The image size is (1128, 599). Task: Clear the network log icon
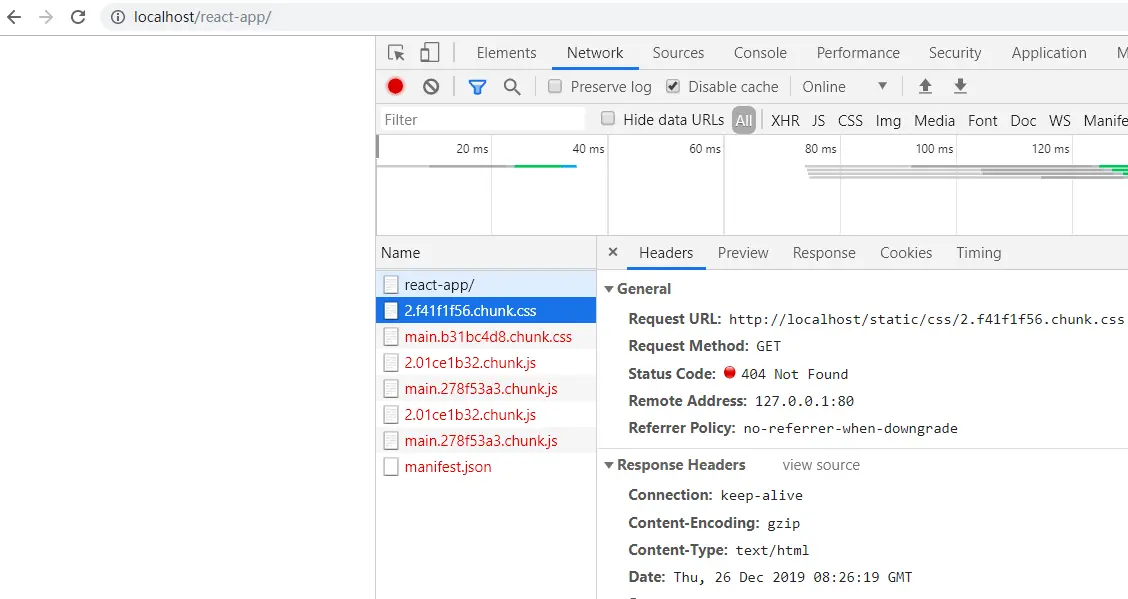pyautogui.click(x=431, y=86)
